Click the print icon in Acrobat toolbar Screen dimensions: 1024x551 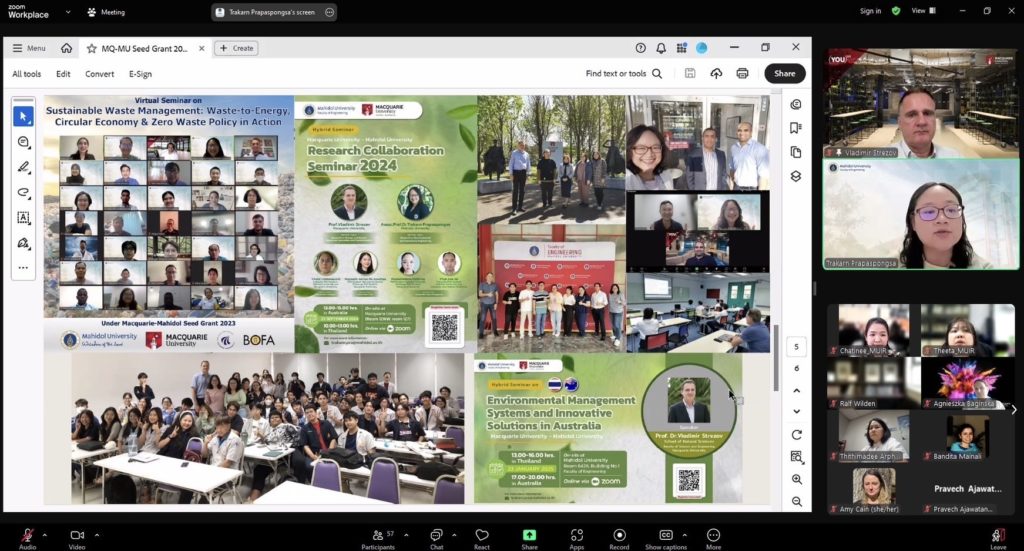coord(742,73)
